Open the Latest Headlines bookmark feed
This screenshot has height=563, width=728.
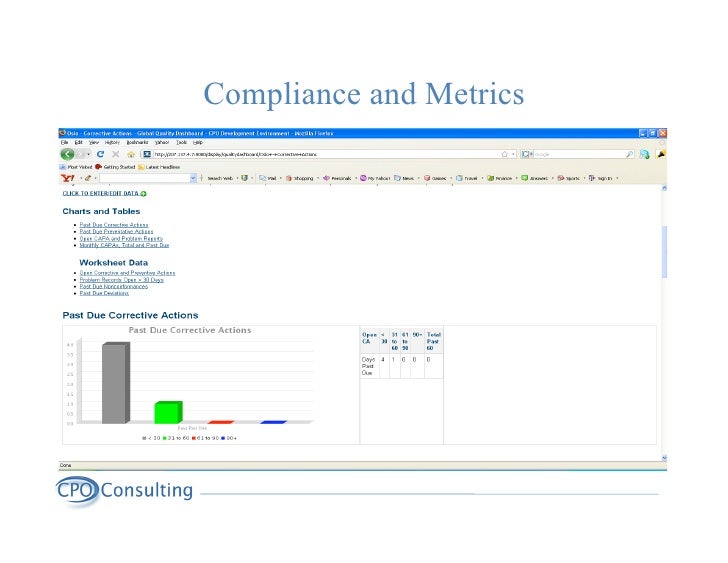159,167
